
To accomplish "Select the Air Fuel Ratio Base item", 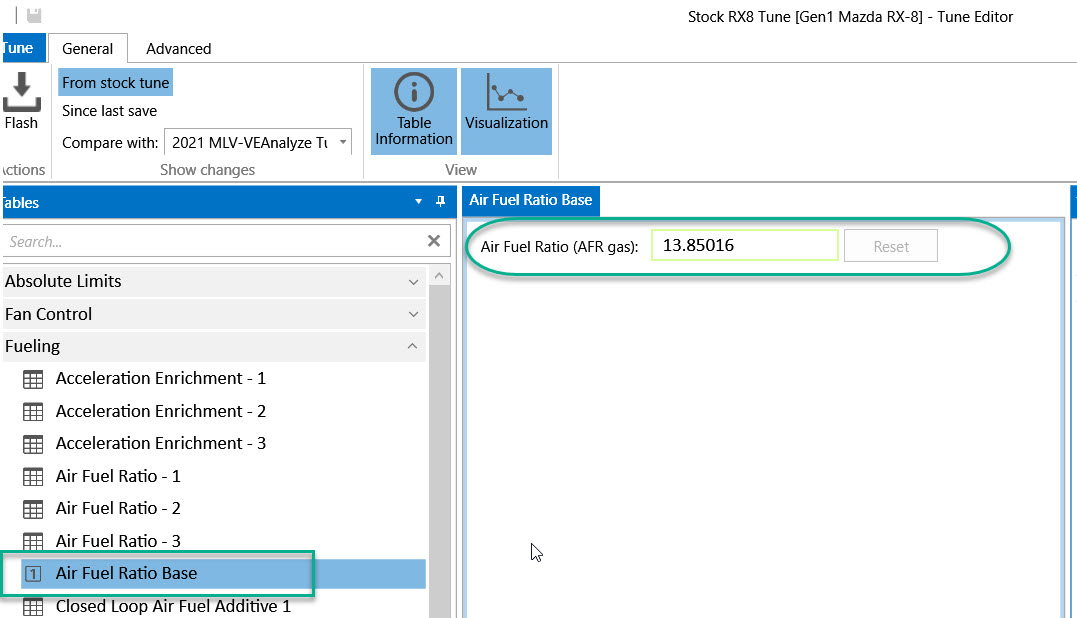I will 126,574.
